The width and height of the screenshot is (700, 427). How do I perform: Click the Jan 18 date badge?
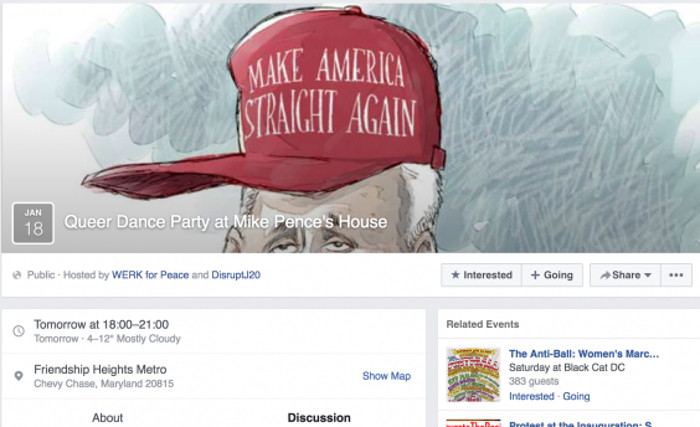(x=33, y=223)
